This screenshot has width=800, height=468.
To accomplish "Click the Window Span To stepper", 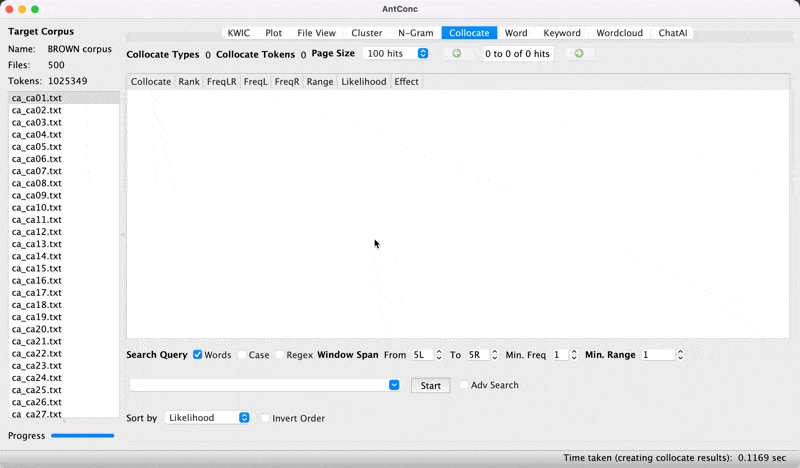I will pos(494,355).
